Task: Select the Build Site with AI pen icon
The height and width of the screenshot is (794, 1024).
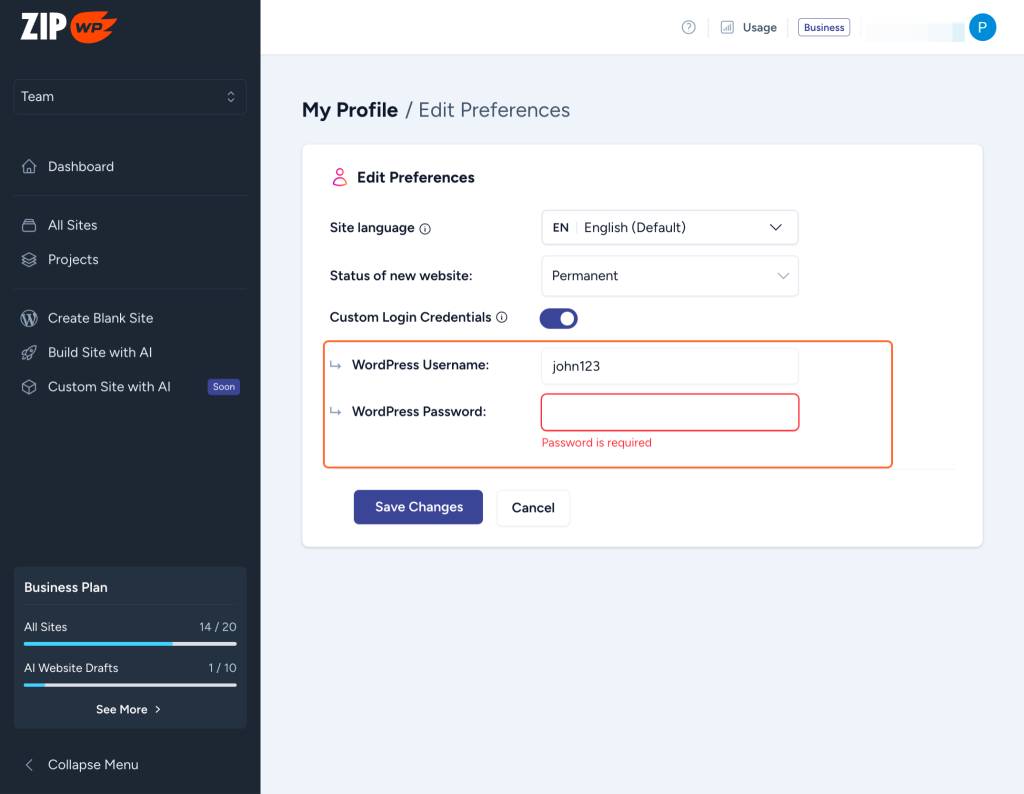Action: coord(30,352)
